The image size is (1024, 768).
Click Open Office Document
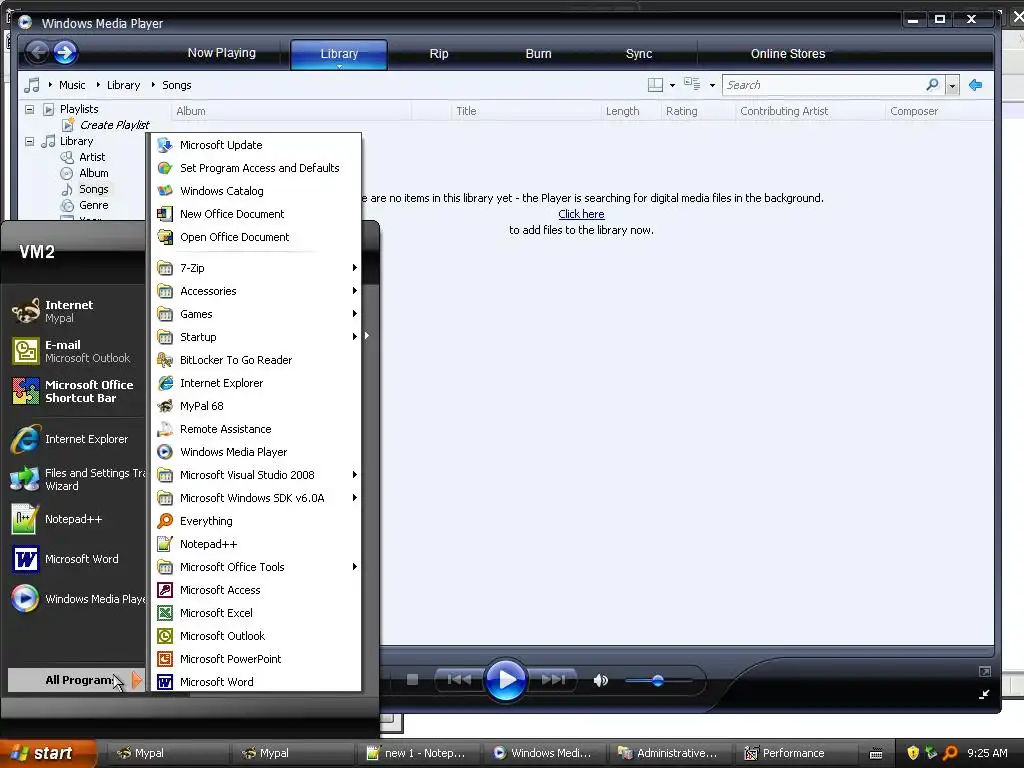click(256, 237)
